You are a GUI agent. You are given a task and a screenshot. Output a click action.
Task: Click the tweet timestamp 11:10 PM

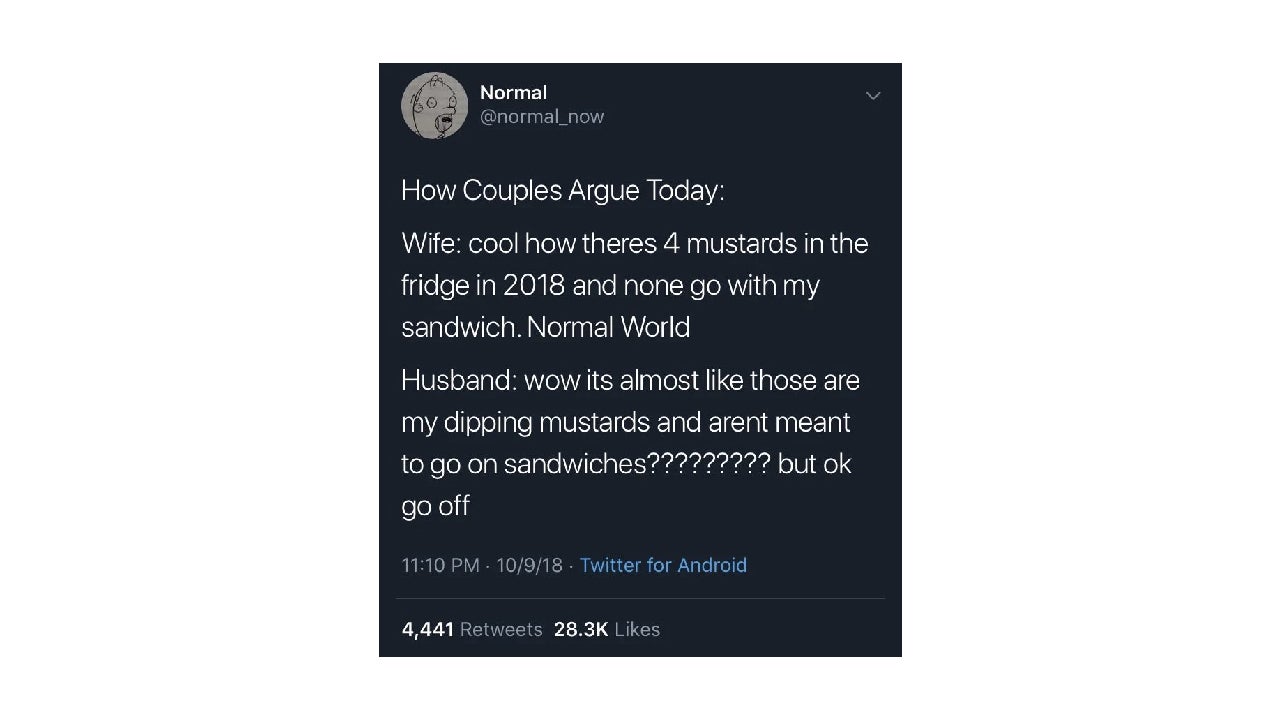coord(440,565)
